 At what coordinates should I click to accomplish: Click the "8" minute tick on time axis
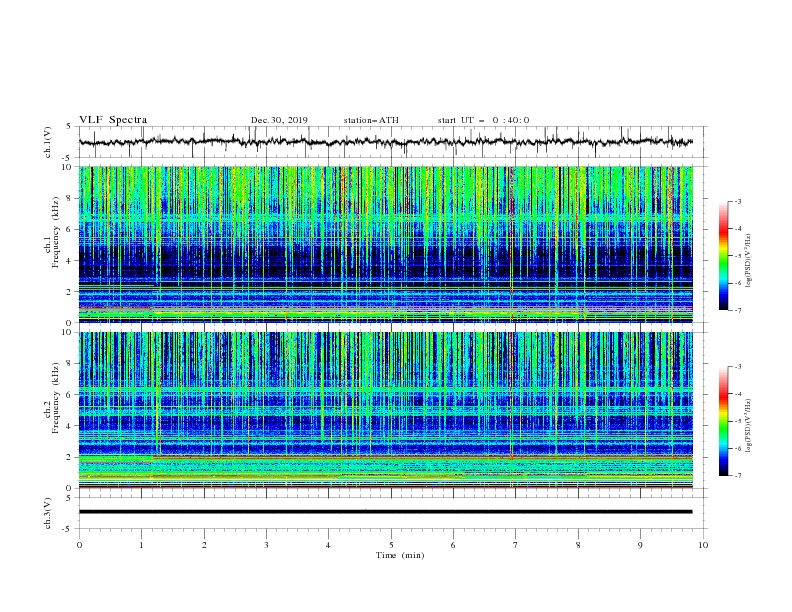578,545
